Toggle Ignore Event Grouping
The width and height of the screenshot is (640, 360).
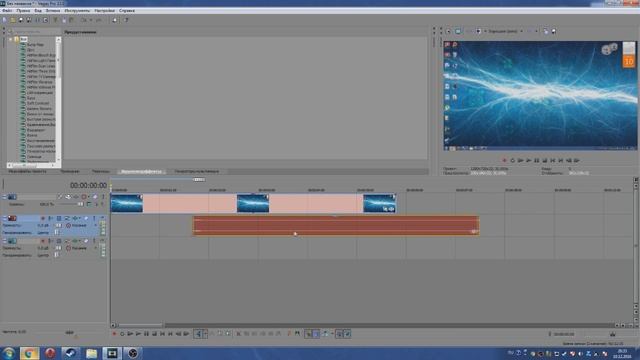click(x=347, y=334)
